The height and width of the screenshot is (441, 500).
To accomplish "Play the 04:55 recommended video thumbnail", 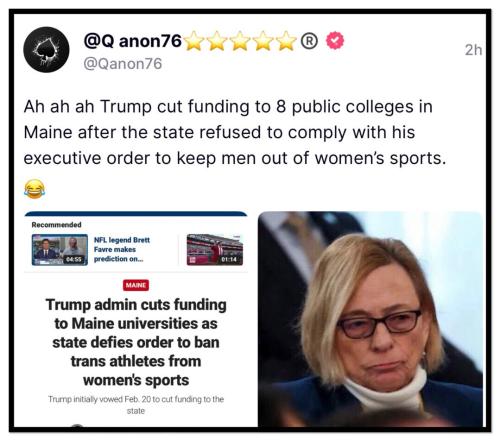I will coord(60,250).
